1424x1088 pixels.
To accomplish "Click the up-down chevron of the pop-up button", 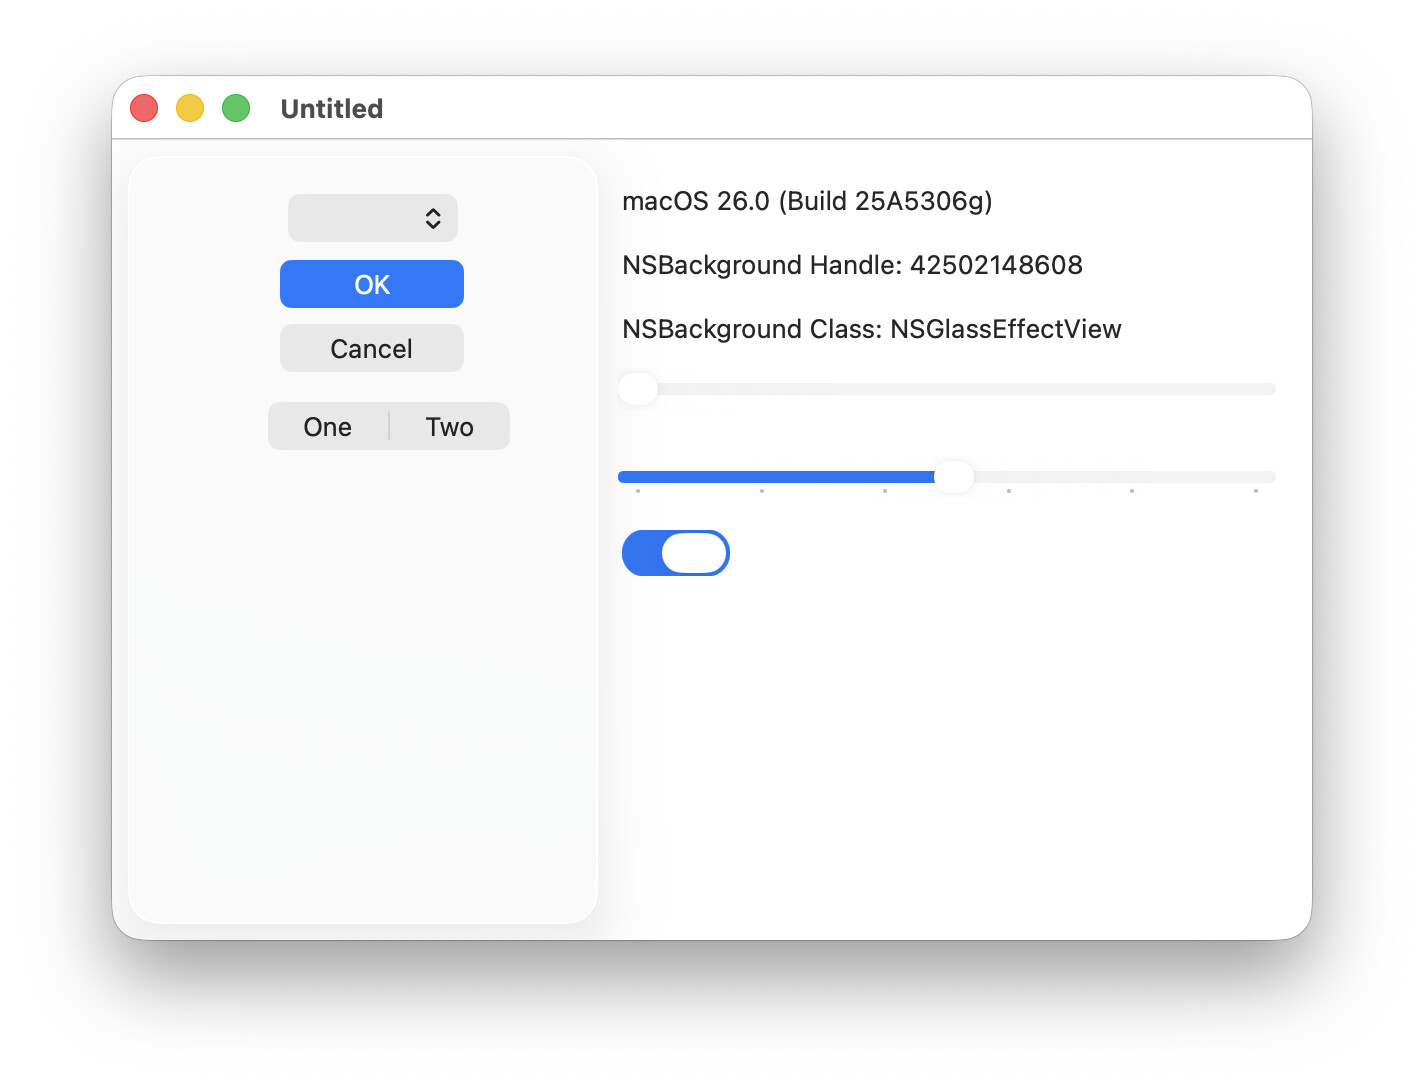I will [433, 218].
